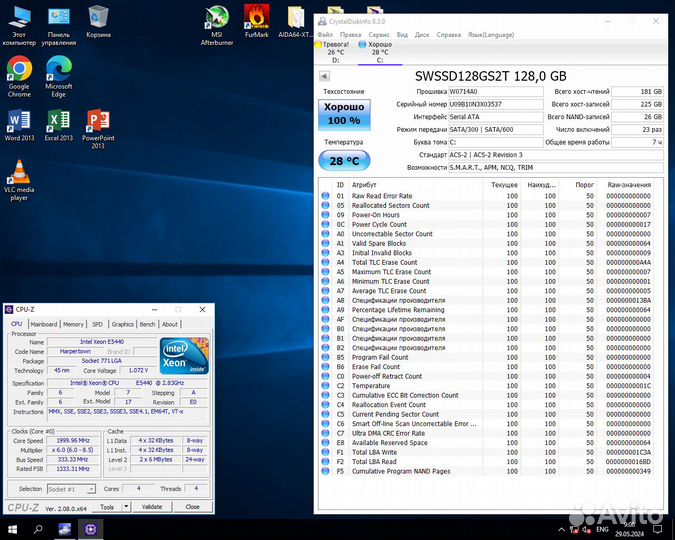
Task: Switch to About tab in CPU-Z
Action: (170, 324)
